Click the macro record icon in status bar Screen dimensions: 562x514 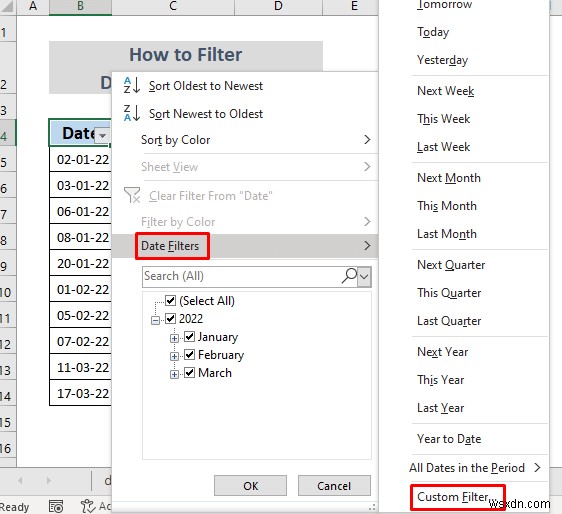coord(56,506)
